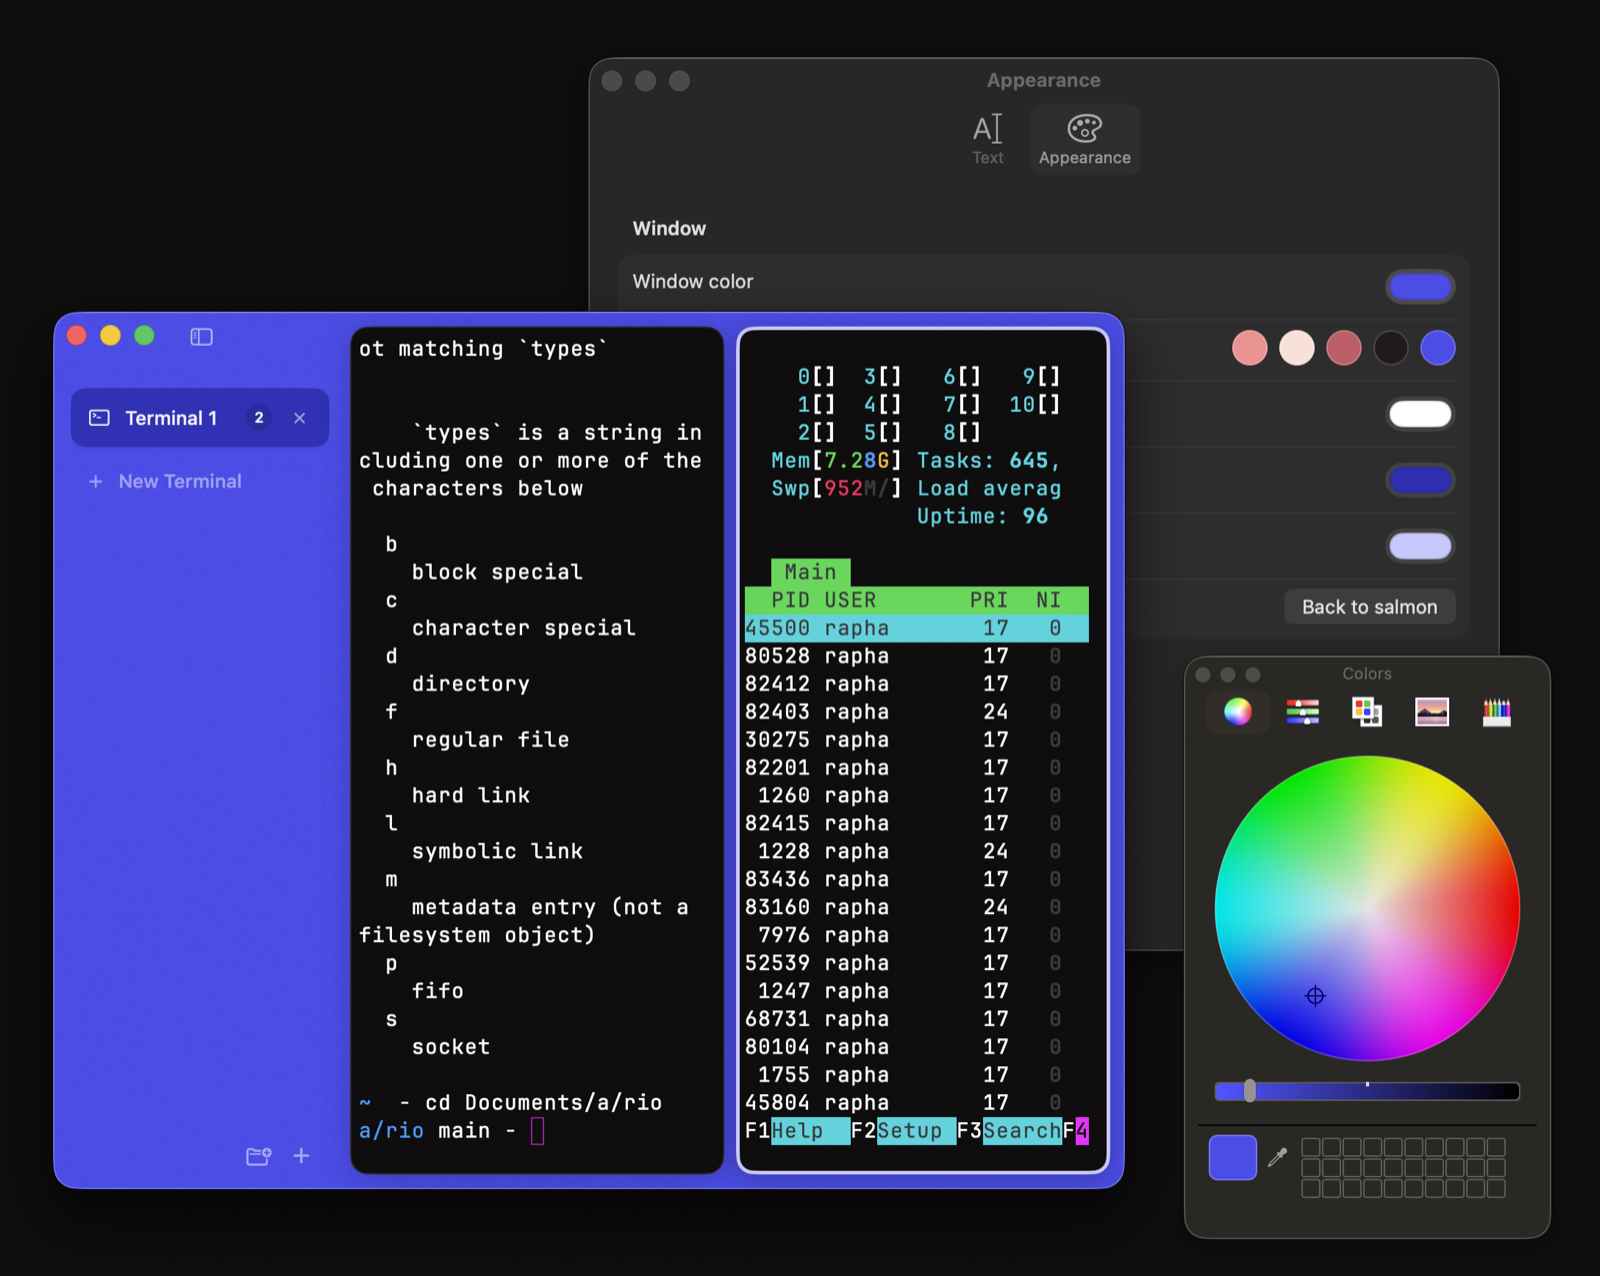Click the 'block special' line in left pane
The height and width of the screenshot is (1276, 1600).
click(497, 572)
